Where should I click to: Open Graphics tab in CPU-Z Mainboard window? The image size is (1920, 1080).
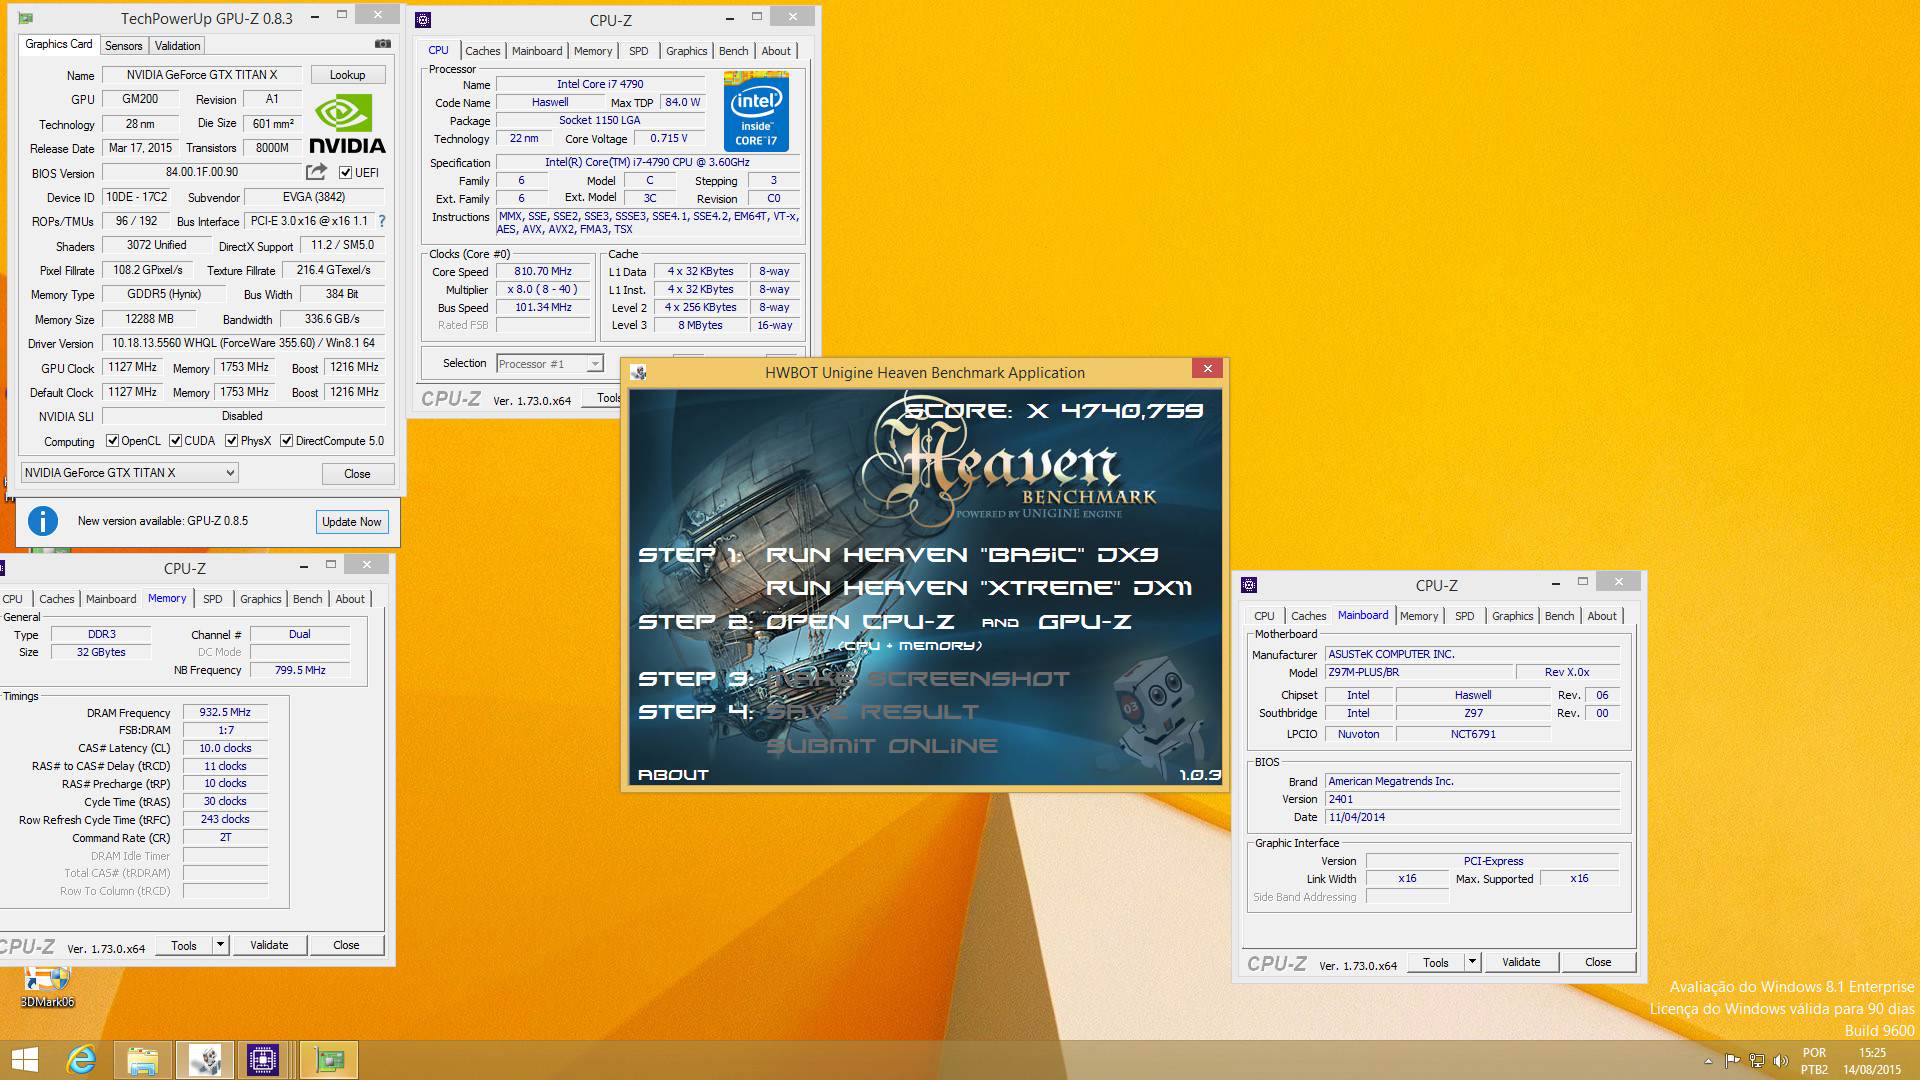tap(1512, 616)
